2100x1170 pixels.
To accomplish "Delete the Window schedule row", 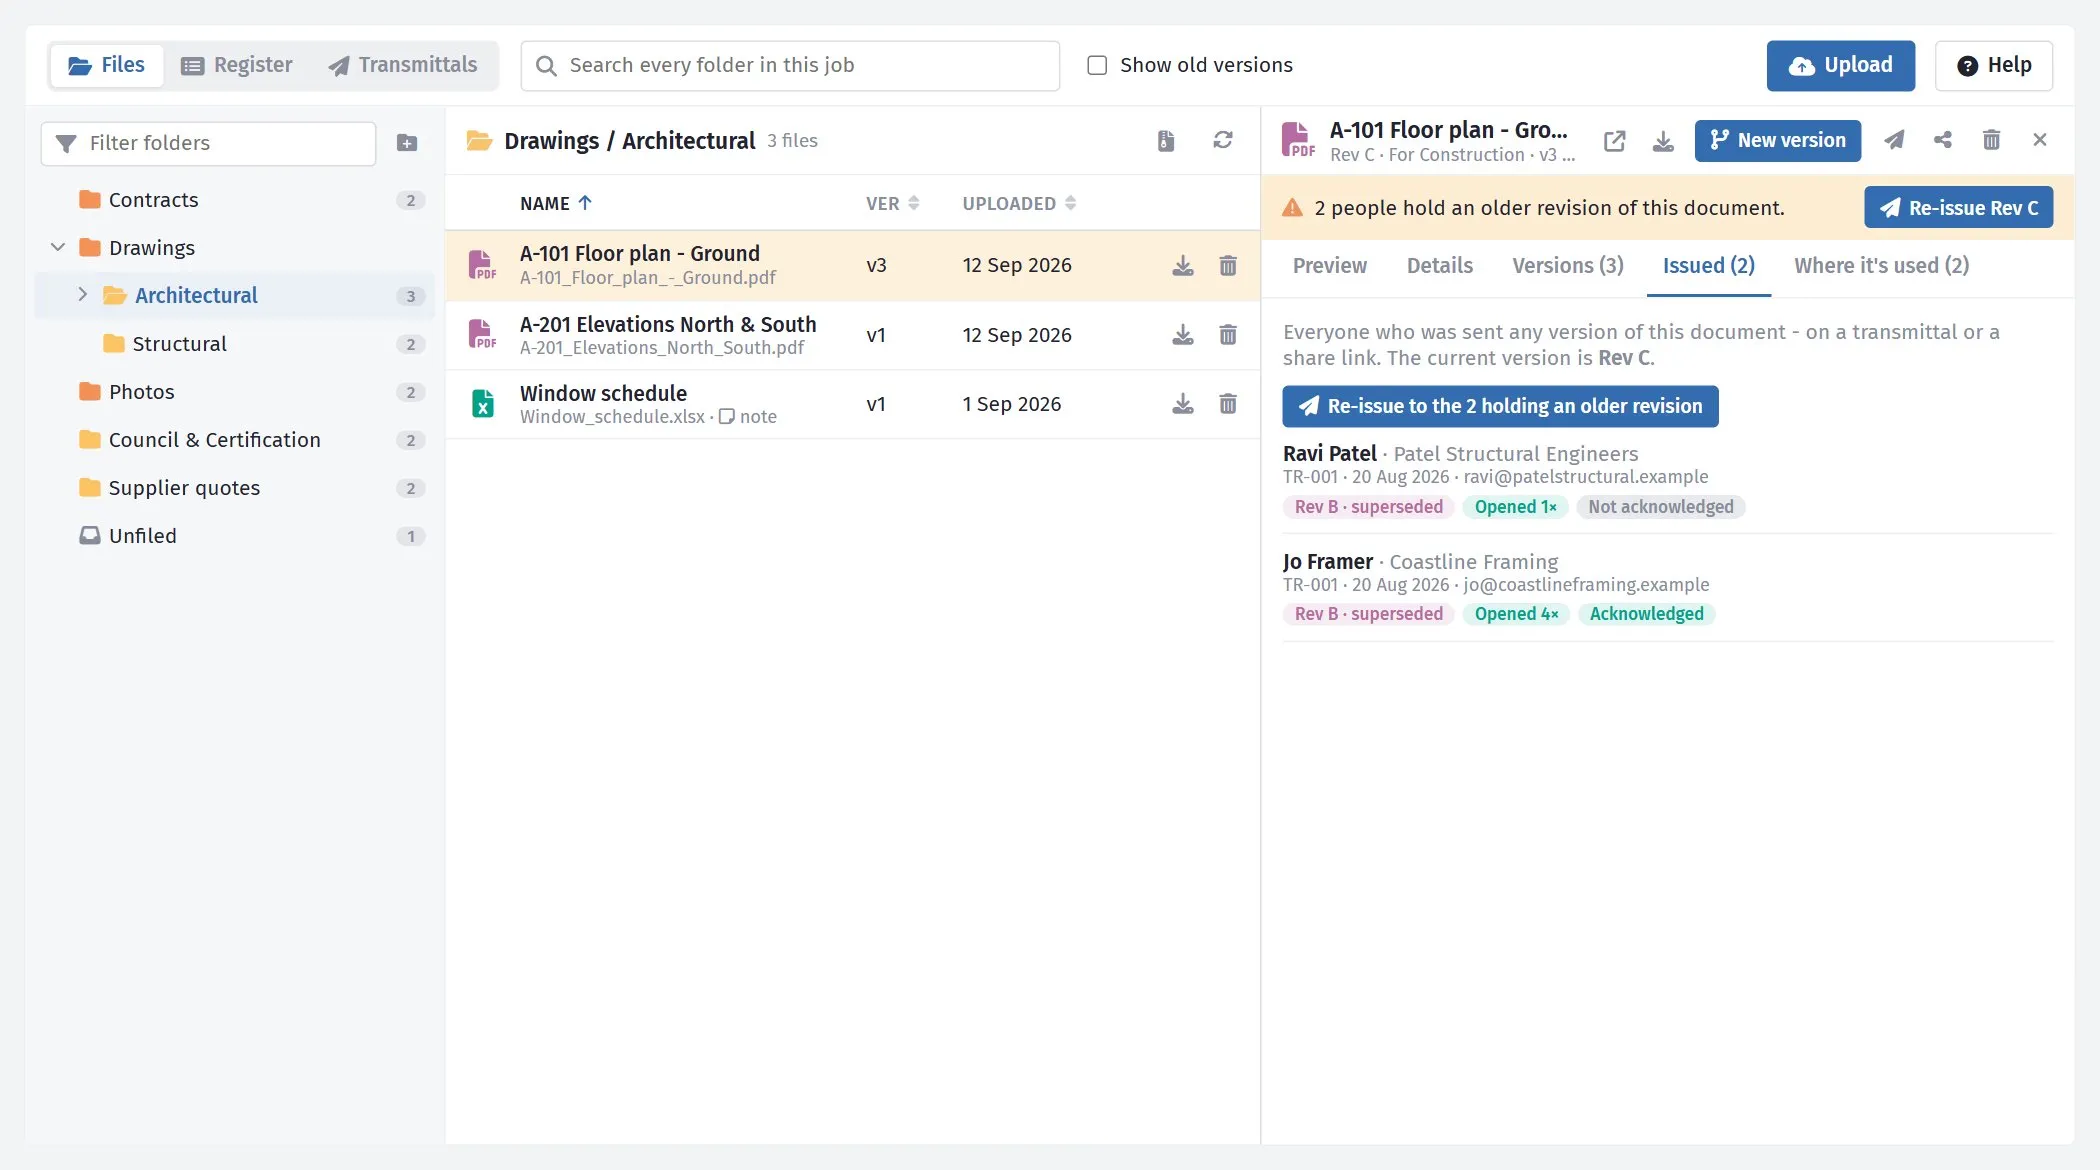I will pos(1228,404).
